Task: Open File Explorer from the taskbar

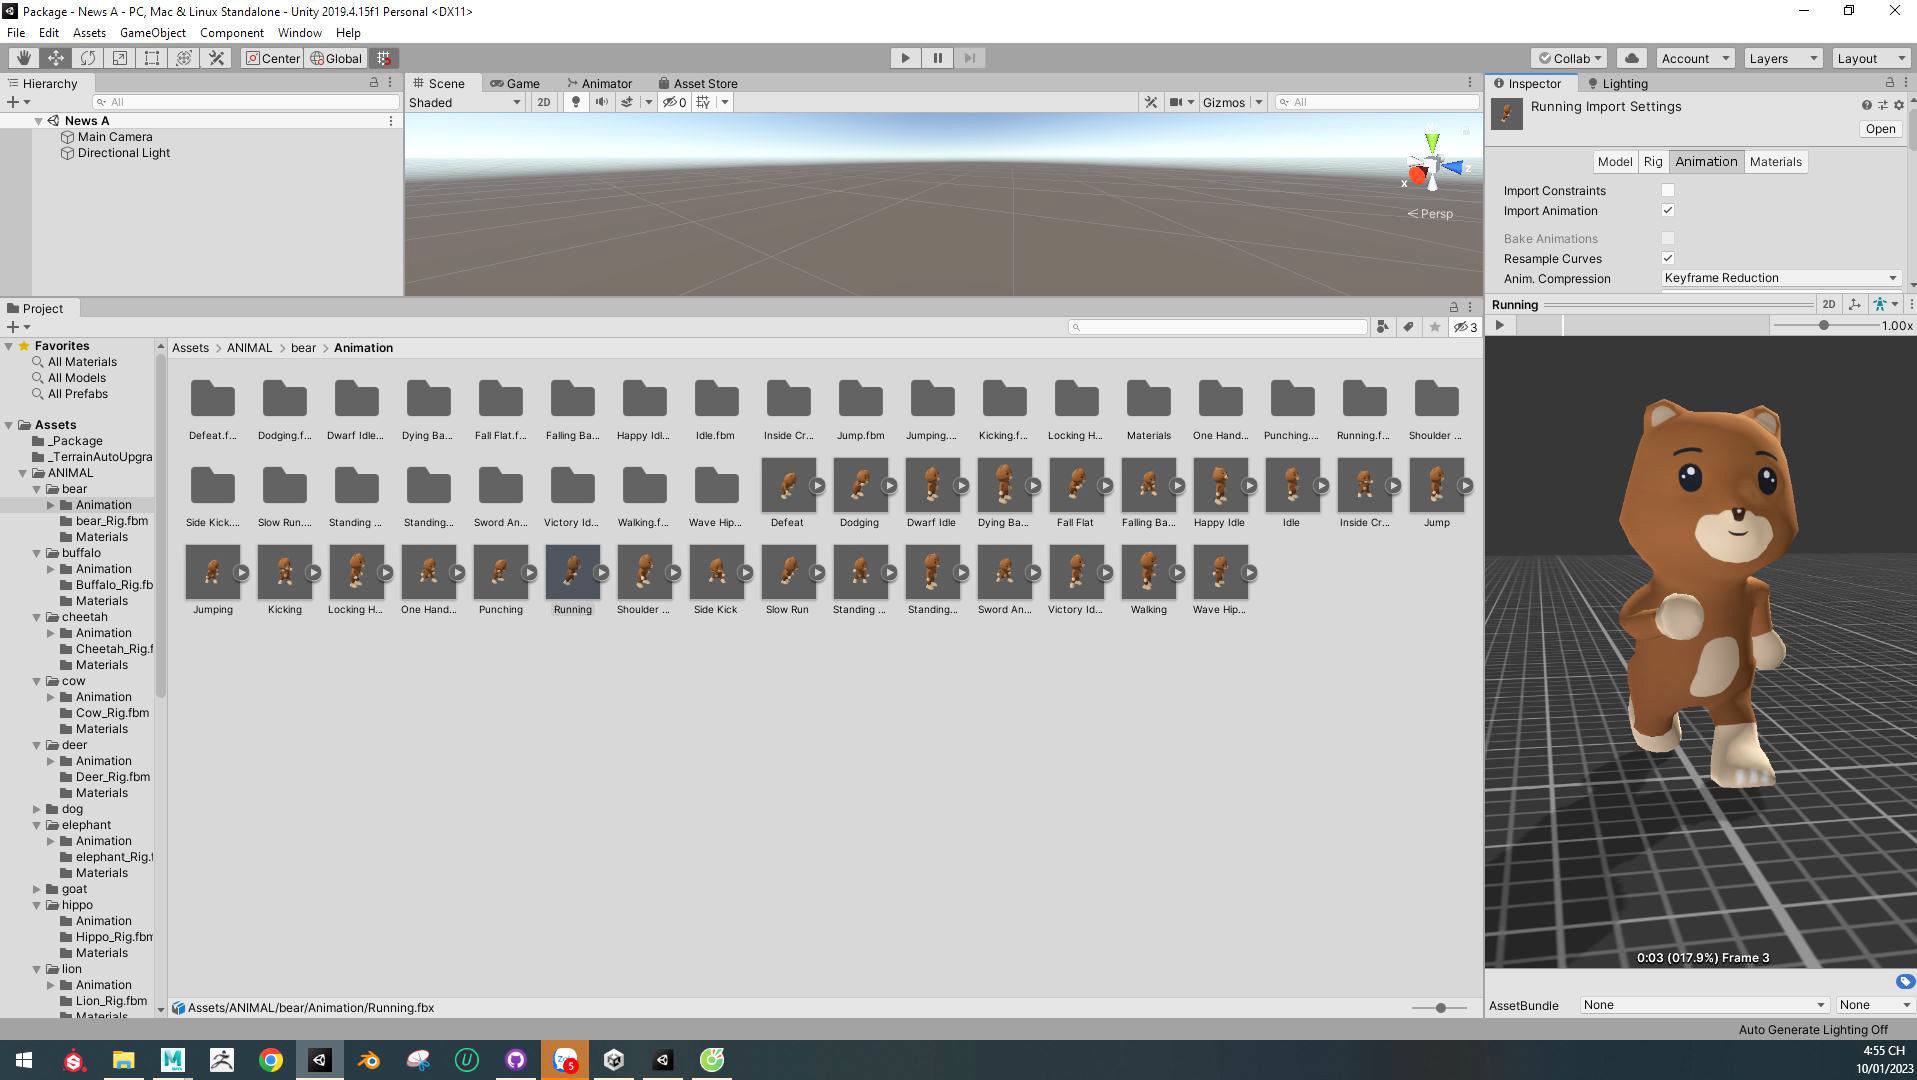Action: pyautogui.click(x=123, y=1060)
